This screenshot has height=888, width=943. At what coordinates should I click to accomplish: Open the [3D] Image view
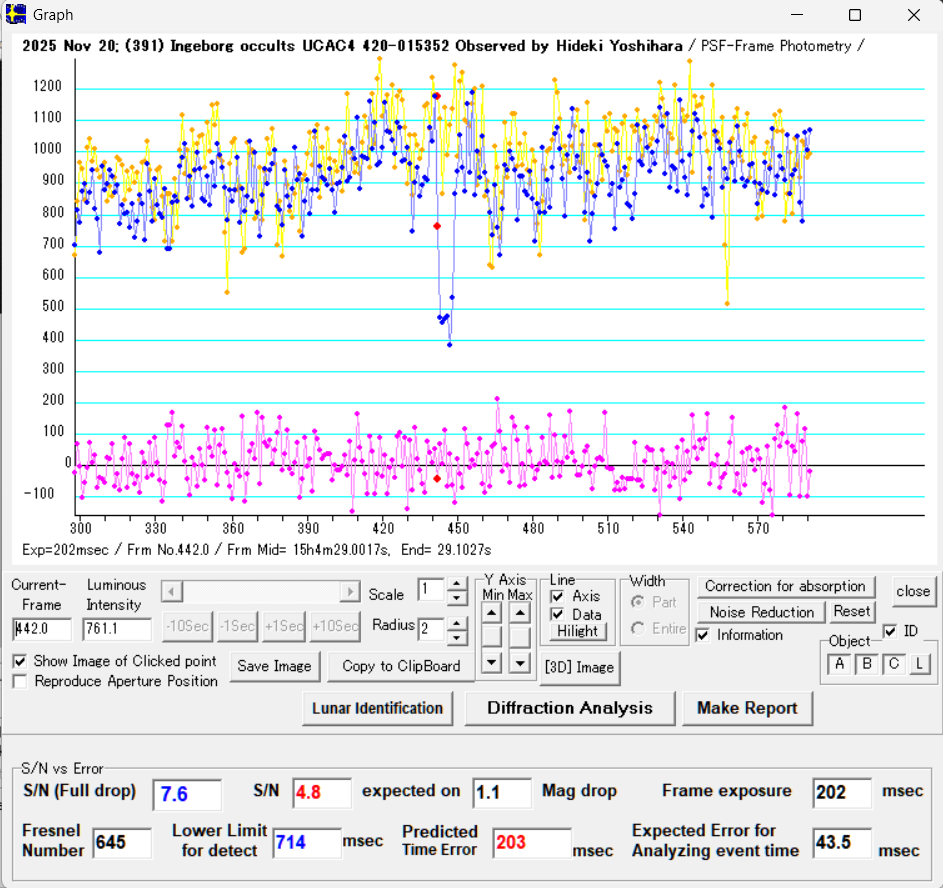click(x=579, y=667)
